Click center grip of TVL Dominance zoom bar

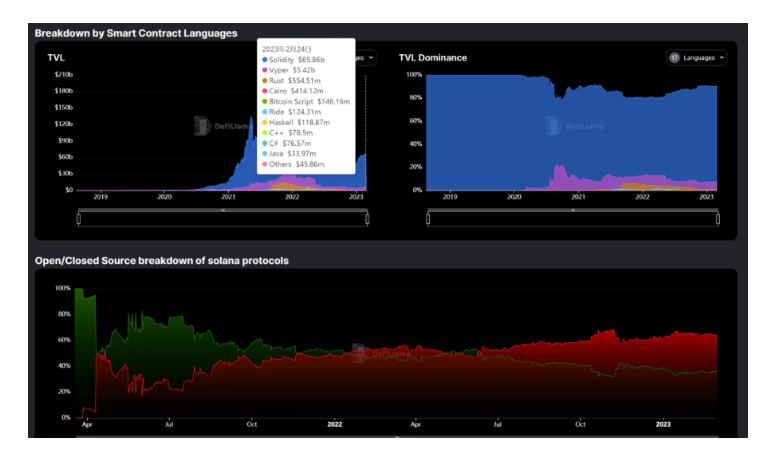pos(572,211)
